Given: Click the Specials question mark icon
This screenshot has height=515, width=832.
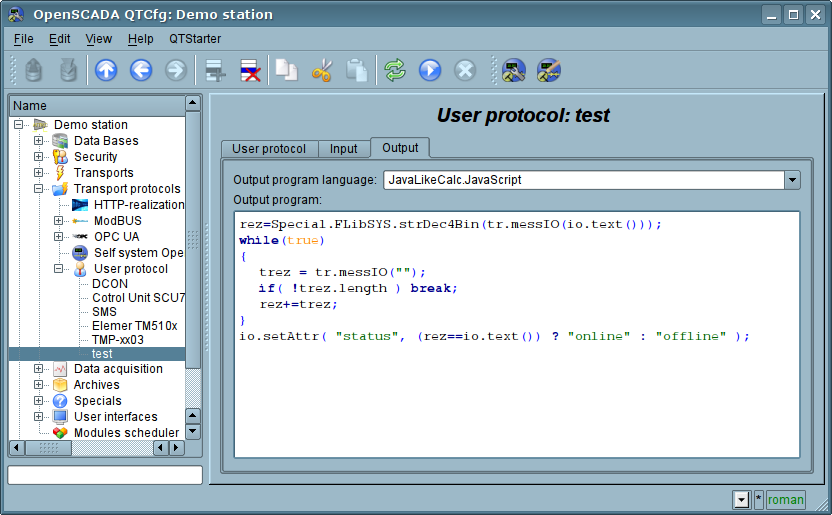Looking at the screenshot, I should click(x=60, y=400).
